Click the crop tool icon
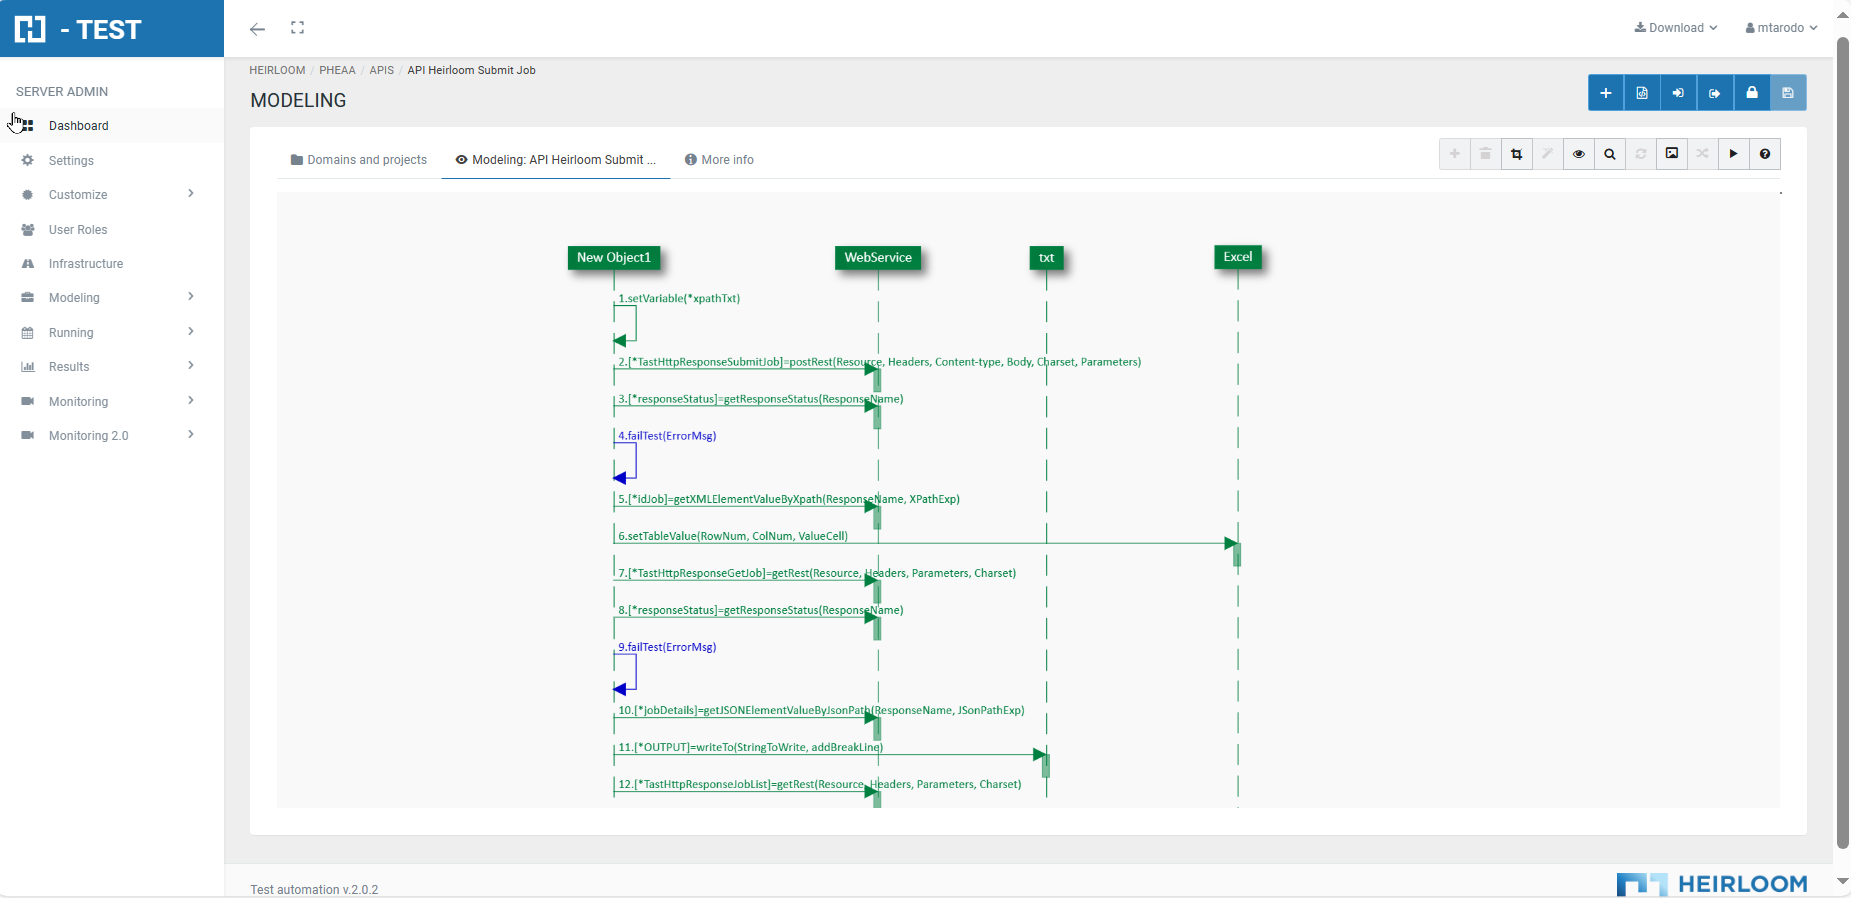 point(1517,154)
